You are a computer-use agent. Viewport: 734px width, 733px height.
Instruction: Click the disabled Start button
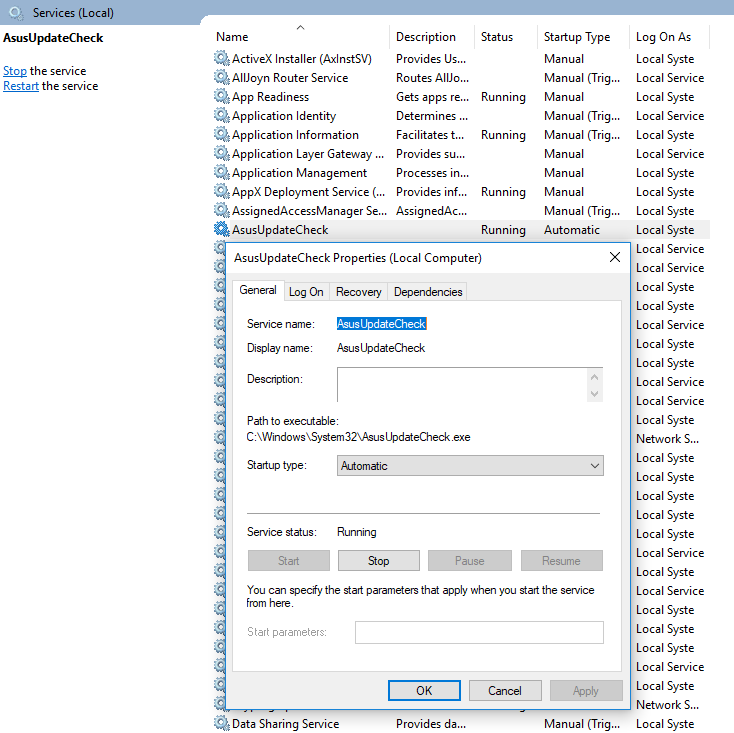[289, 561]
